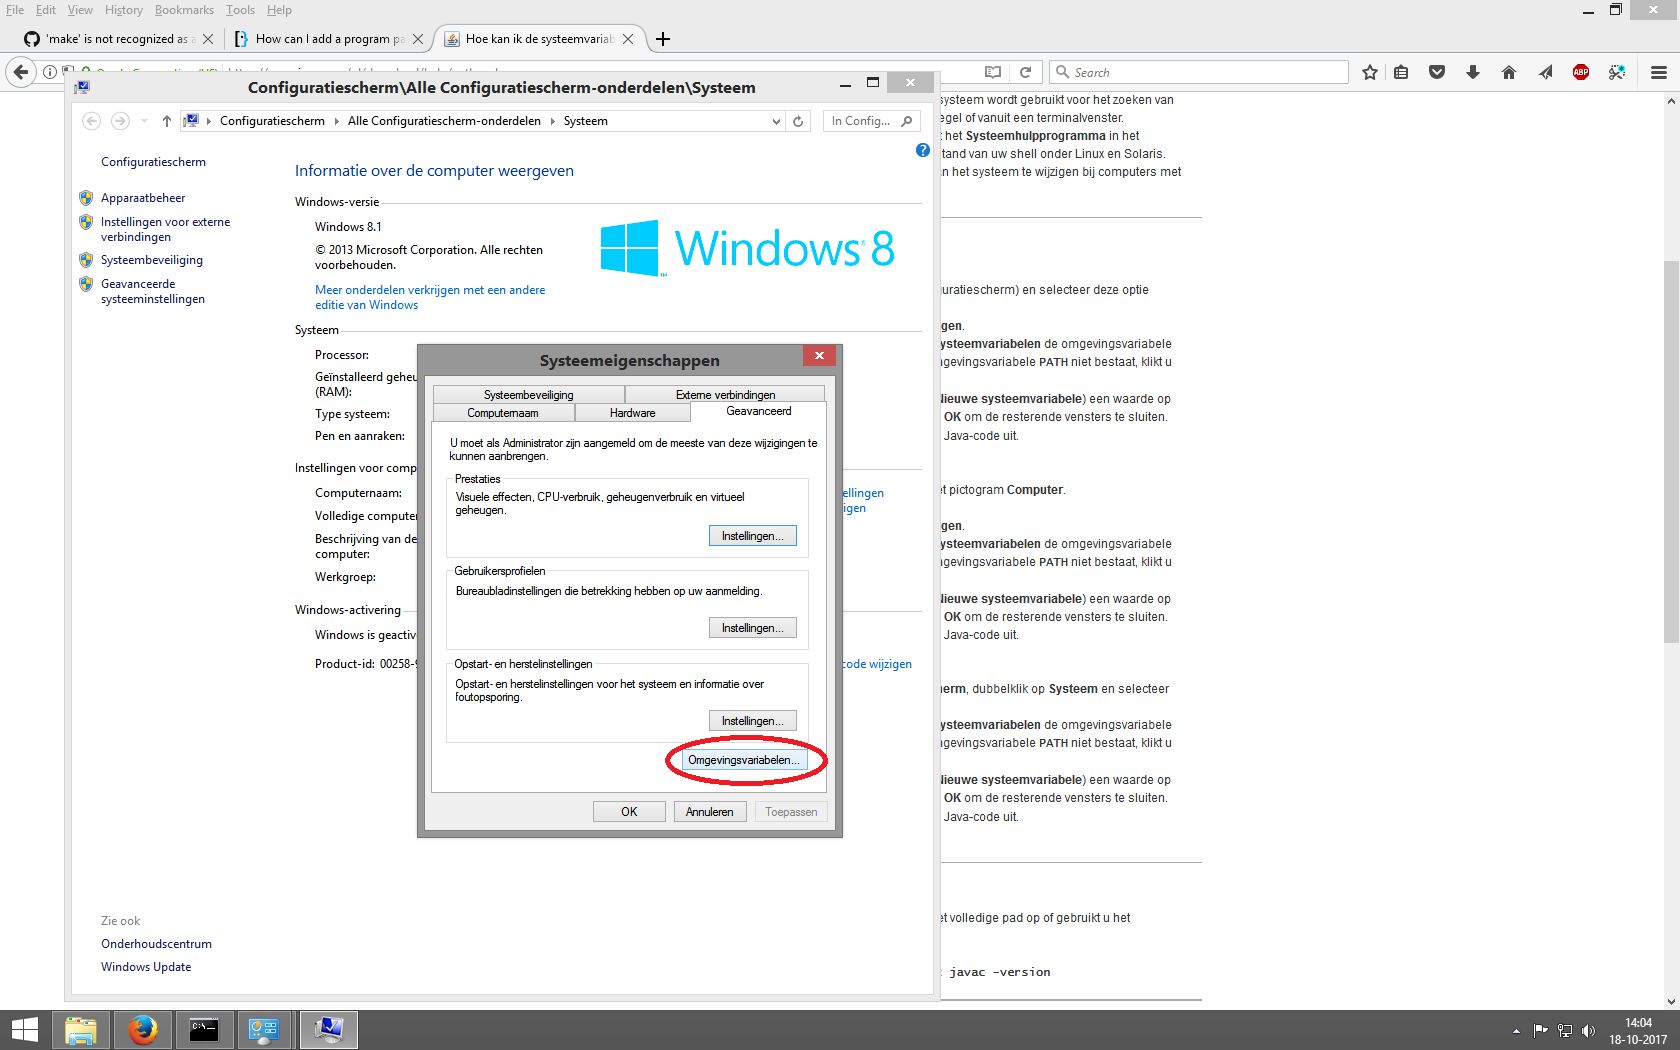Bookmark this page star icon
The image size is (1680, 1050).
pyautogui.click(x=1370, y=72)
